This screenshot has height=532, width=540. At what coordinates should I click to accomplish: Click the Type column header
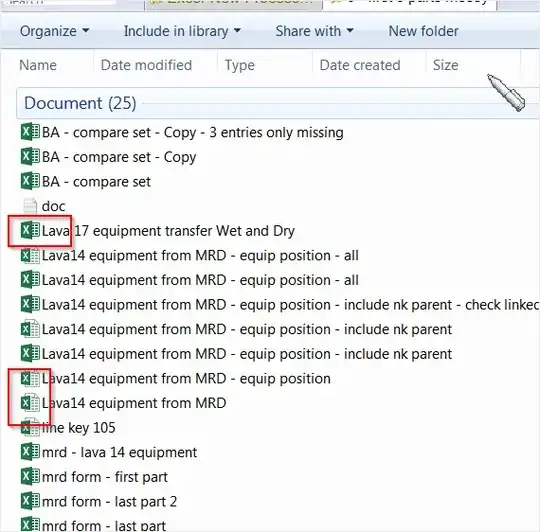pos(240,65)
